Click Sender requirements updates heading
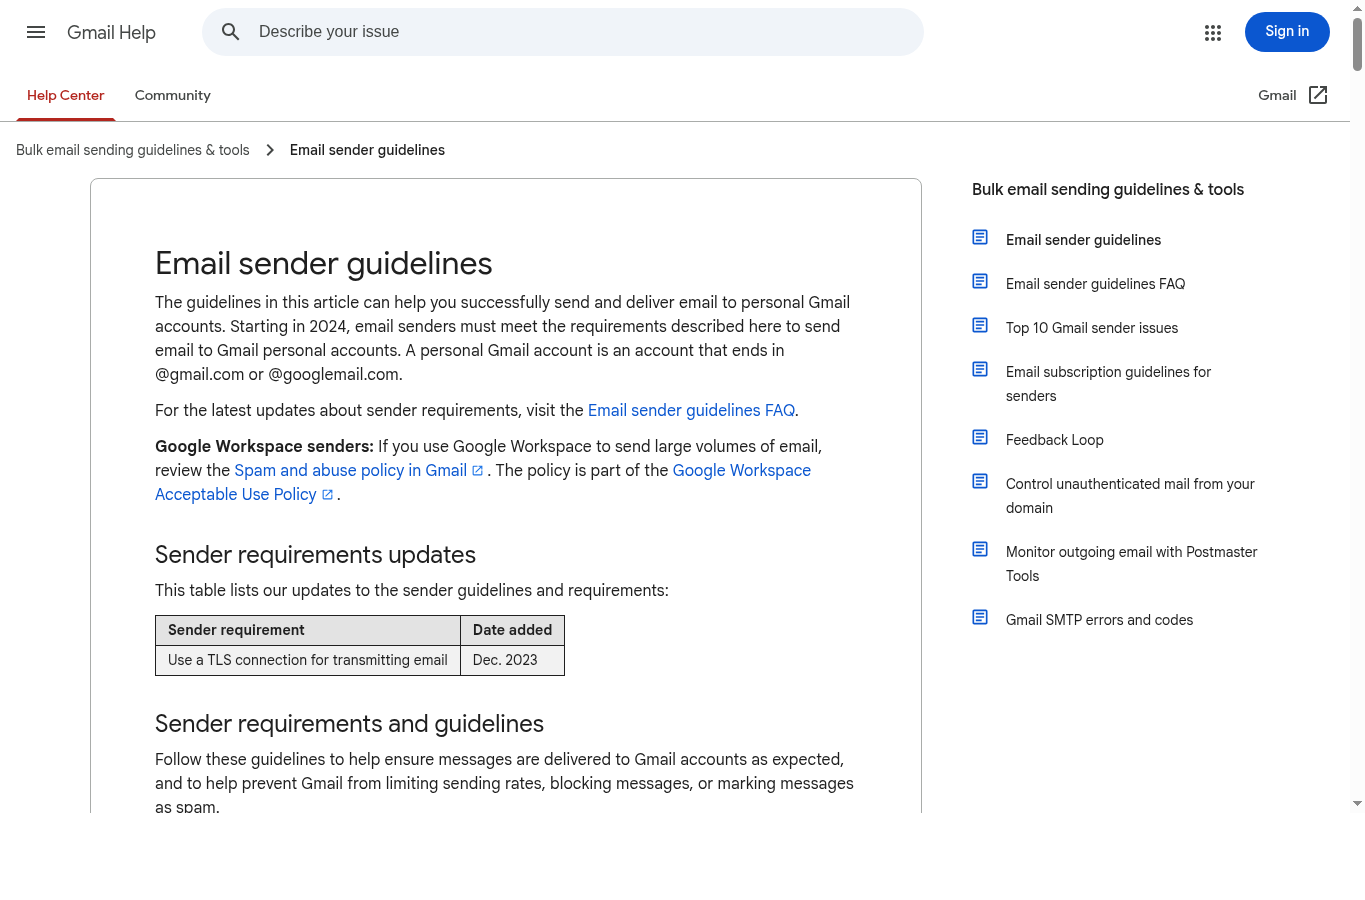Screen dimensions: 1365x900 315,555
